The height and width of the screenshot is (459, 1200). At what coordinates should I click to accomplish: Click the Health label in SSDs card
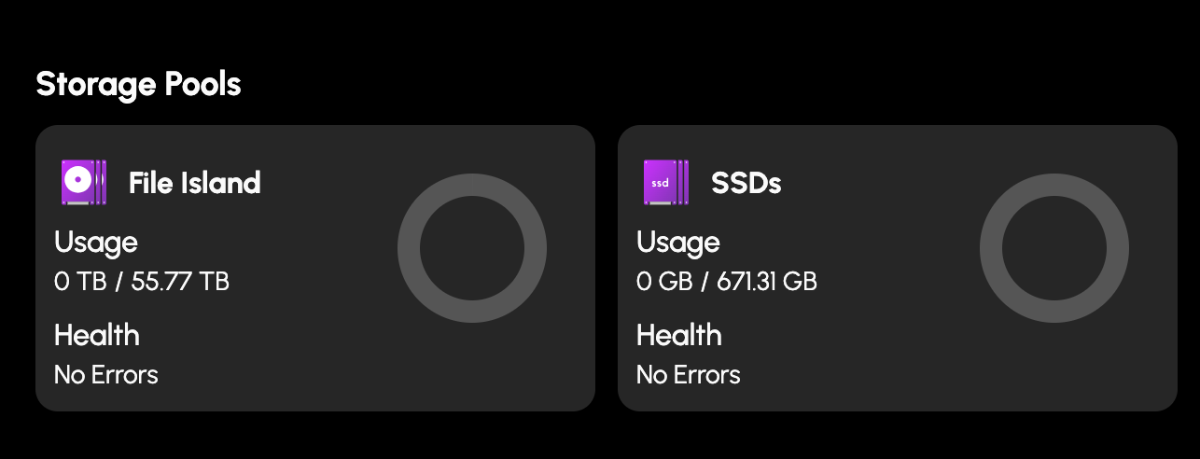pyautogui.click(x=679, y=335)
